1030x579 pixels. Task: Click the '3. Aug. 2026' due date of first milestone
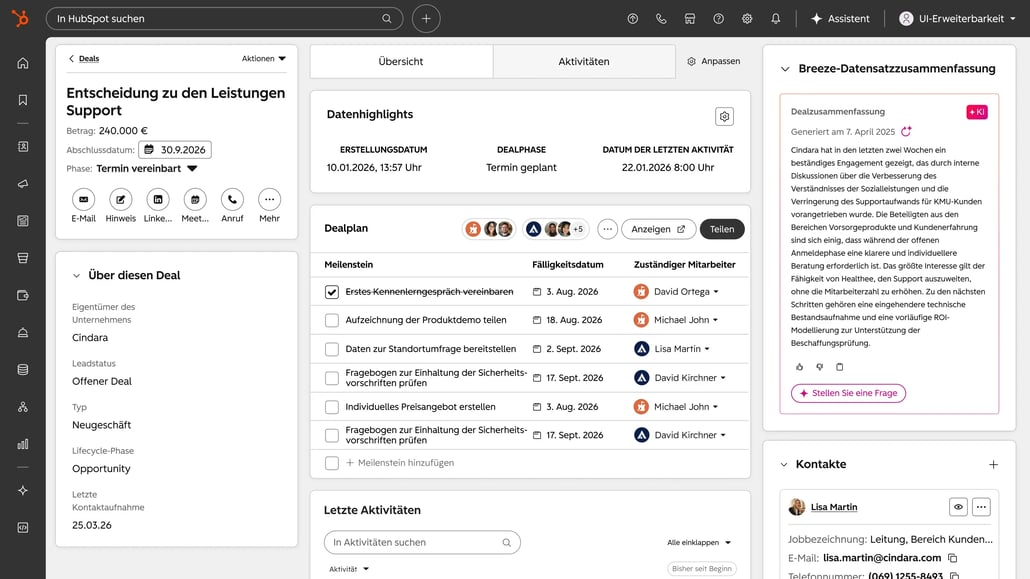[566, 292]
